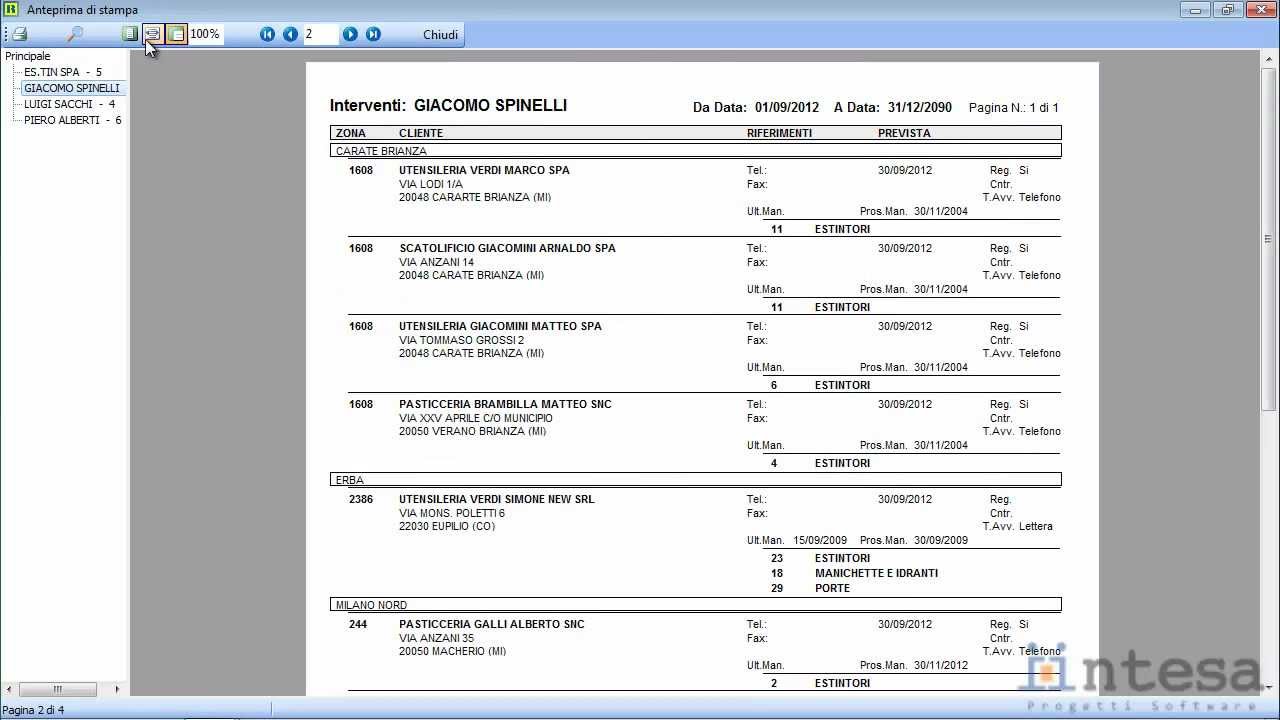Click the application icon in title bar
The image size is (1280, 720).
click(x=11, y=10)
